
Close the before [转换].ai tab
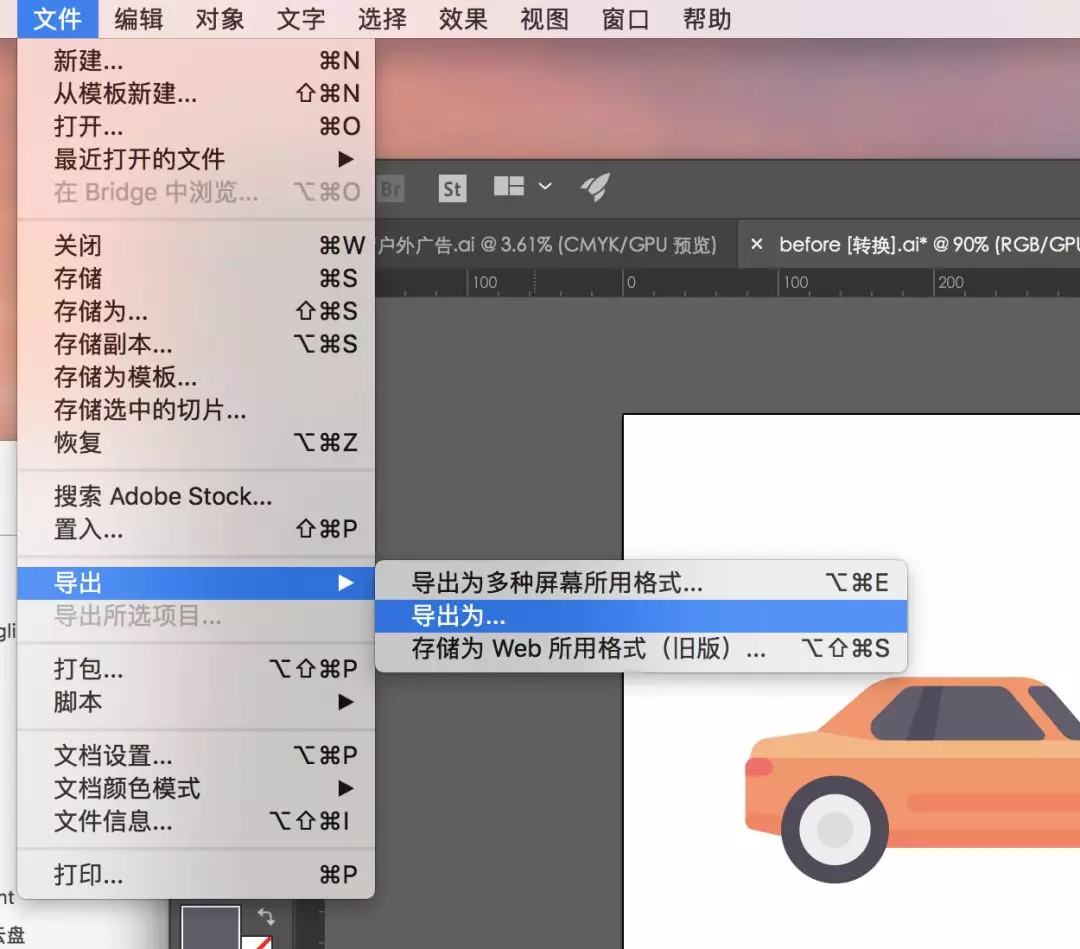(x=756, y=244)
